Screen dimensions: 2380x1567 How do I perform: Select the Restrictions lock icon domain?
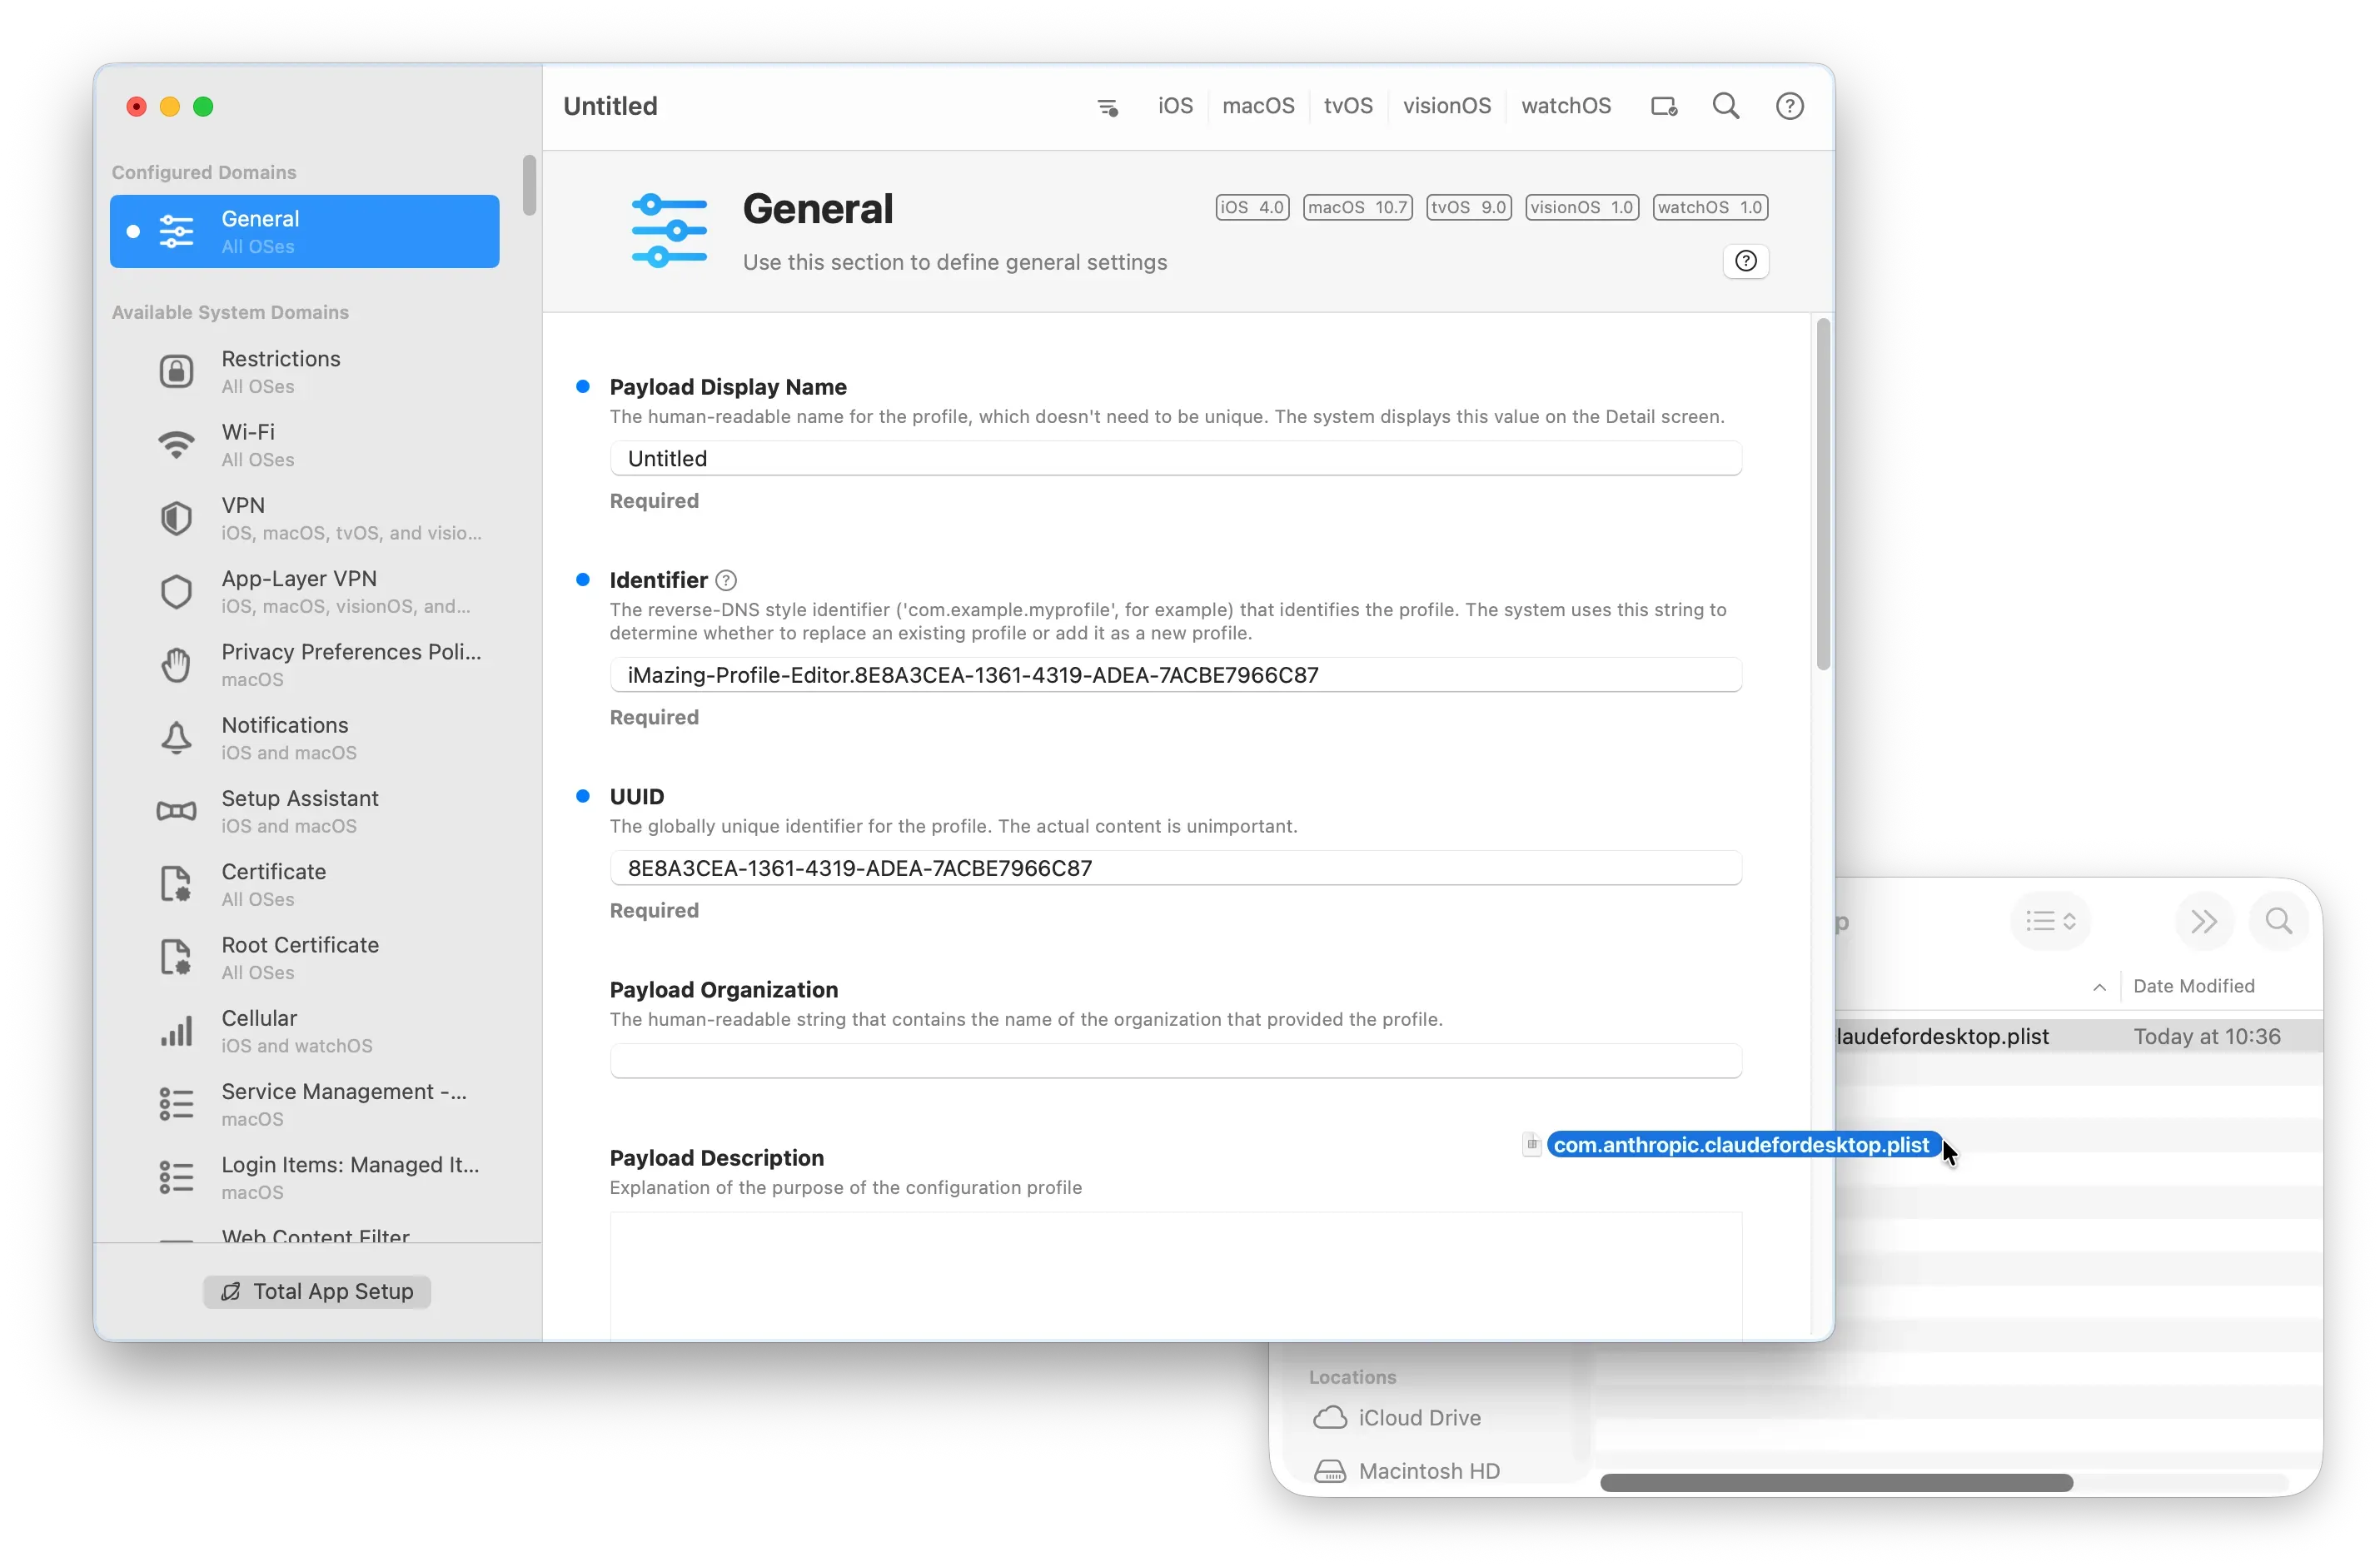pos(177,371)
